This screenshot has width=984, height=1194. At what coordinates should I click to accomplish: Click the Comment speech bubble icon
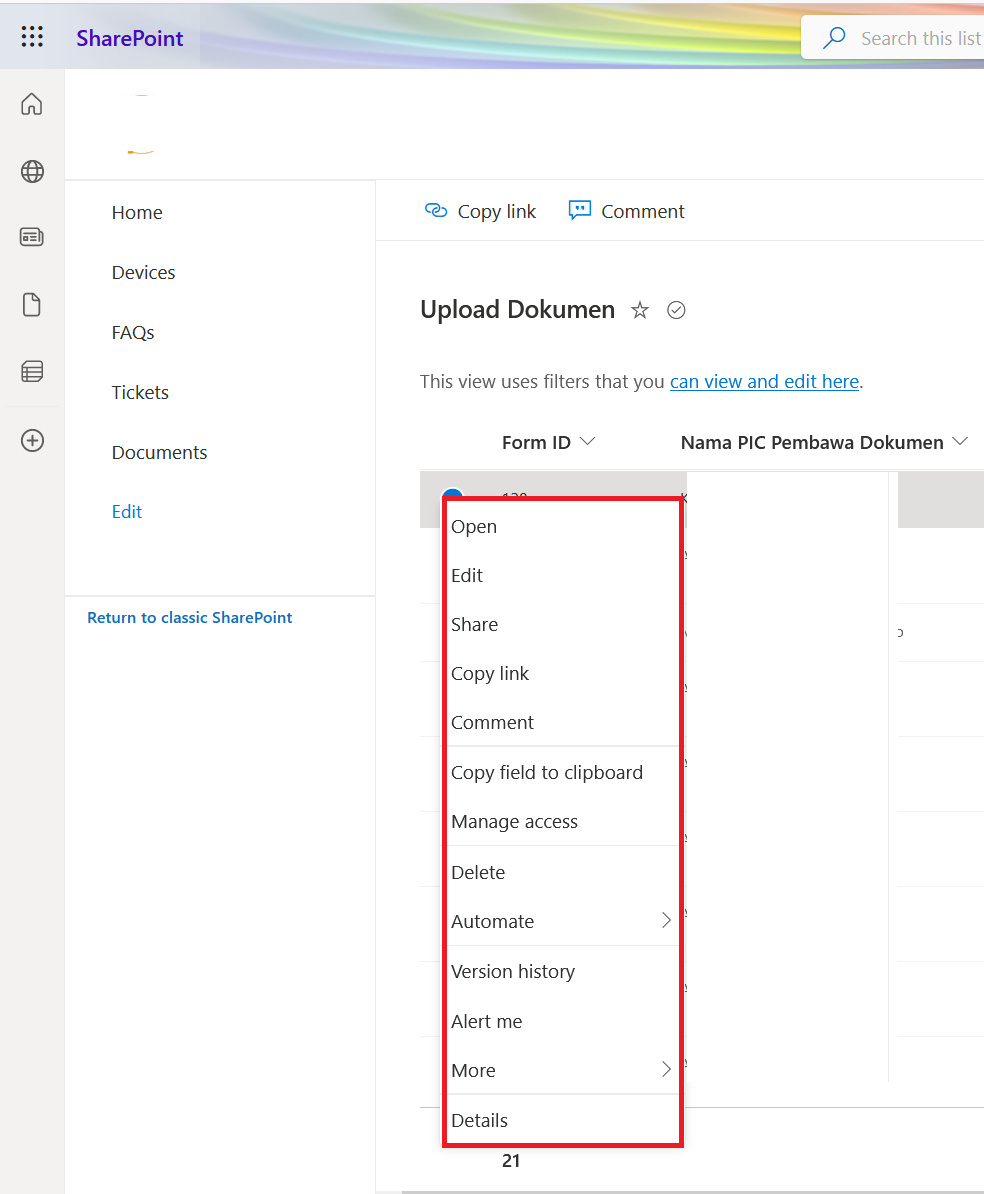click(580, 210)
